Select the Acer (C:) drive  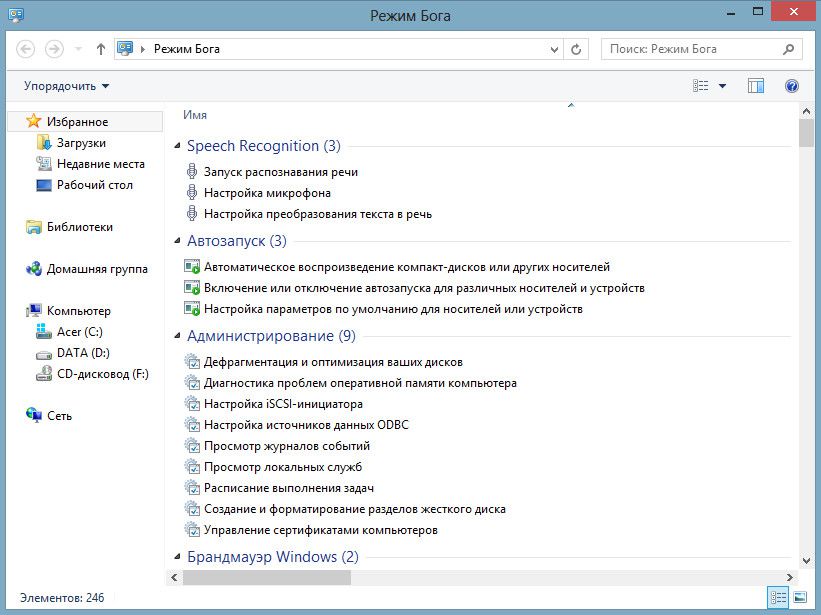79,332
